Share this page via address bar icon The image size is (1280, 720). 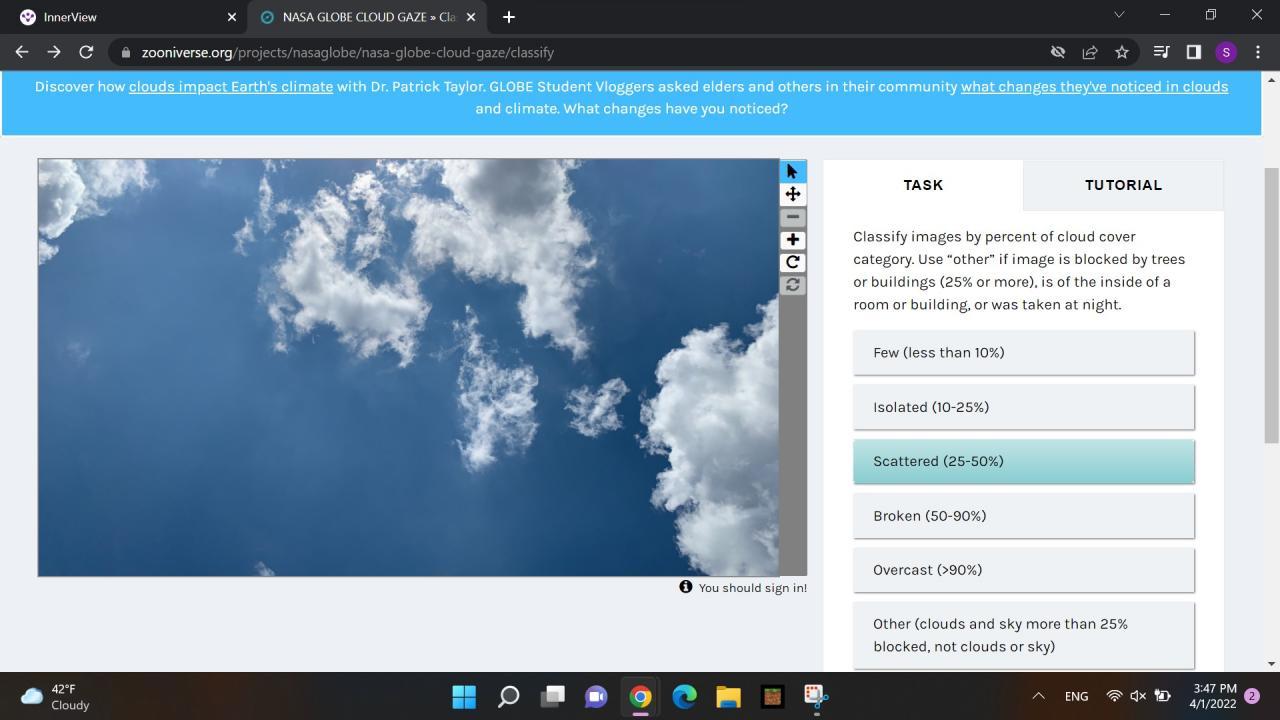[x=1090, y=52]
